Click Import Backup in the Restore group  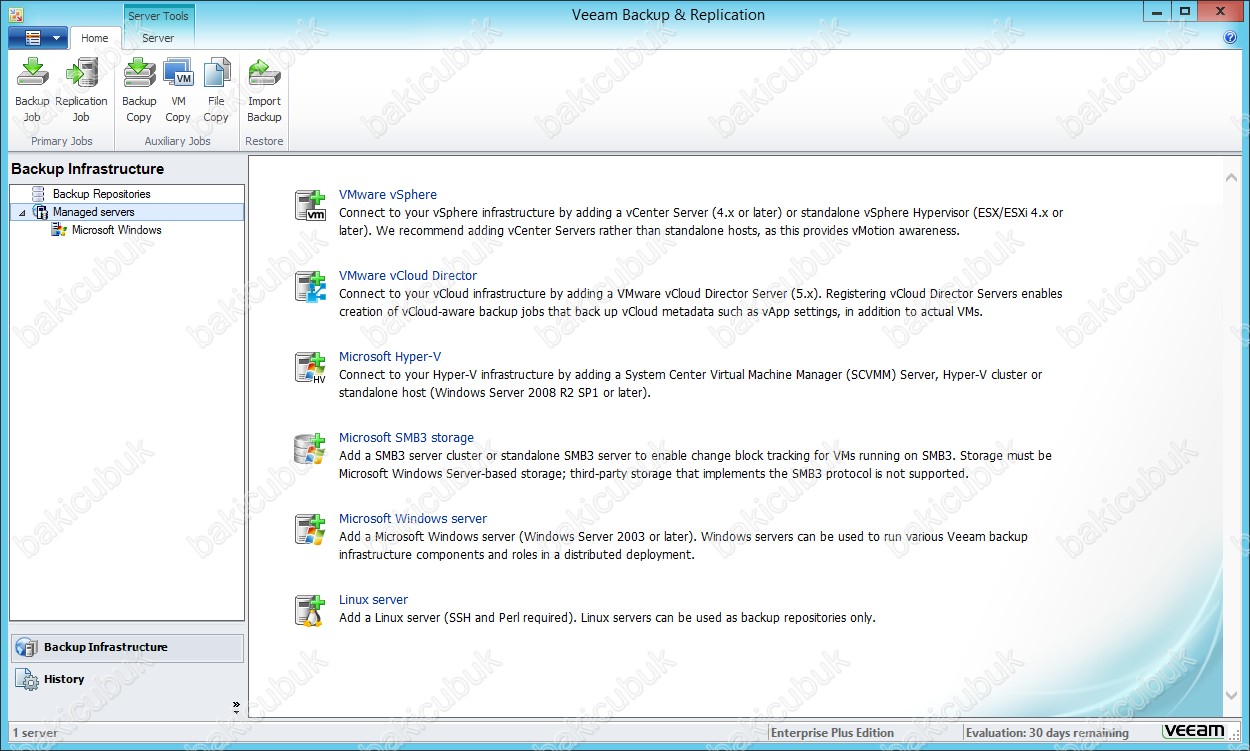[264, 91]
